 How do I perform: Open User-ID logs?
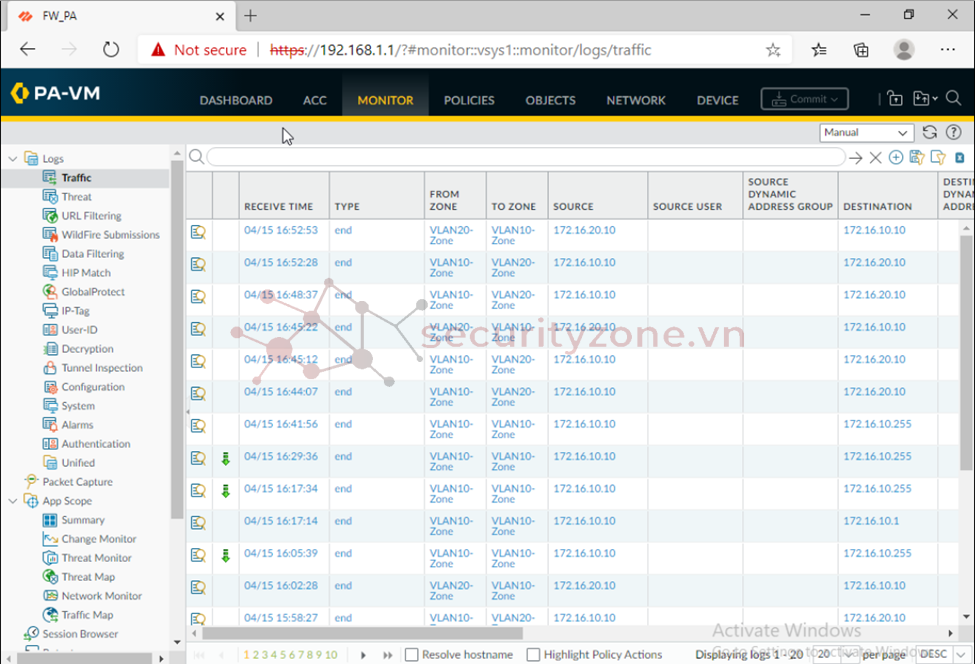tap(79, 330)
